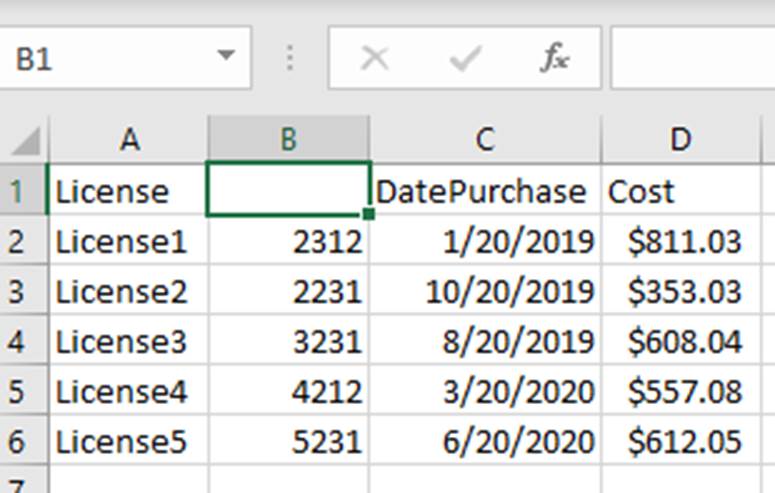
Task: Open the Insert Function fx dialog
Action: click(554, 59)
